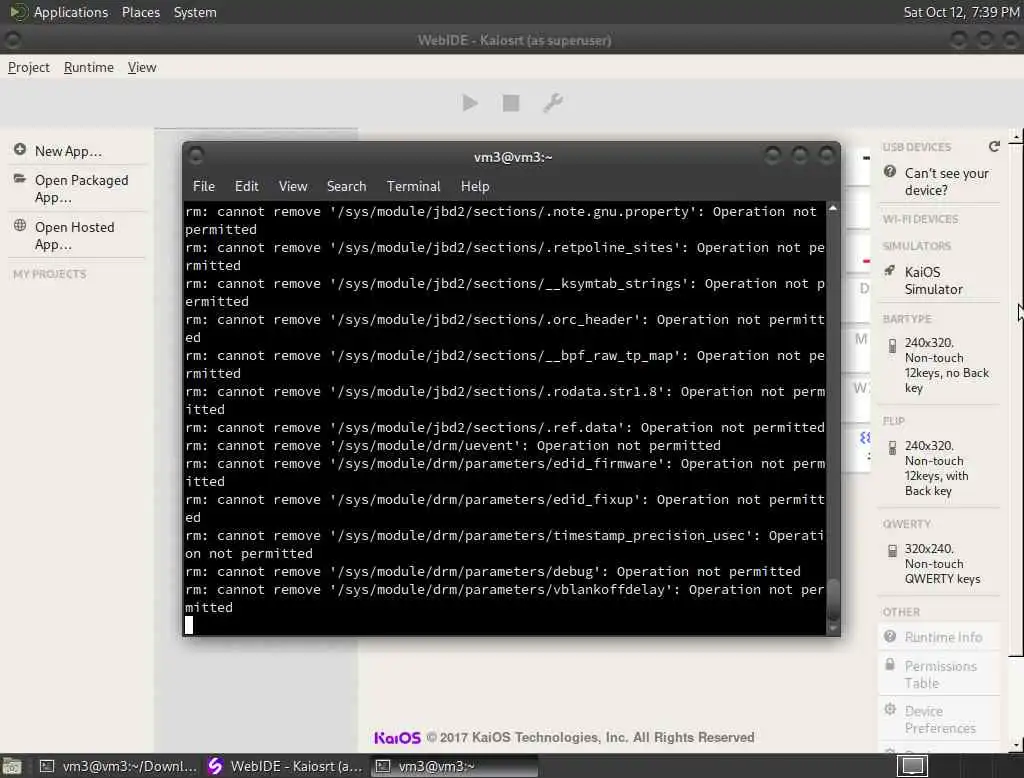Open the terminal Search menu
Screen dimensions: 1024x778
tap(346, 186)
